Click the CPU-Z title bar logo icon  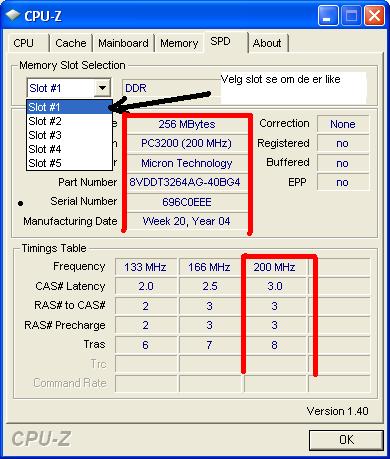click(x=12, y=15)
